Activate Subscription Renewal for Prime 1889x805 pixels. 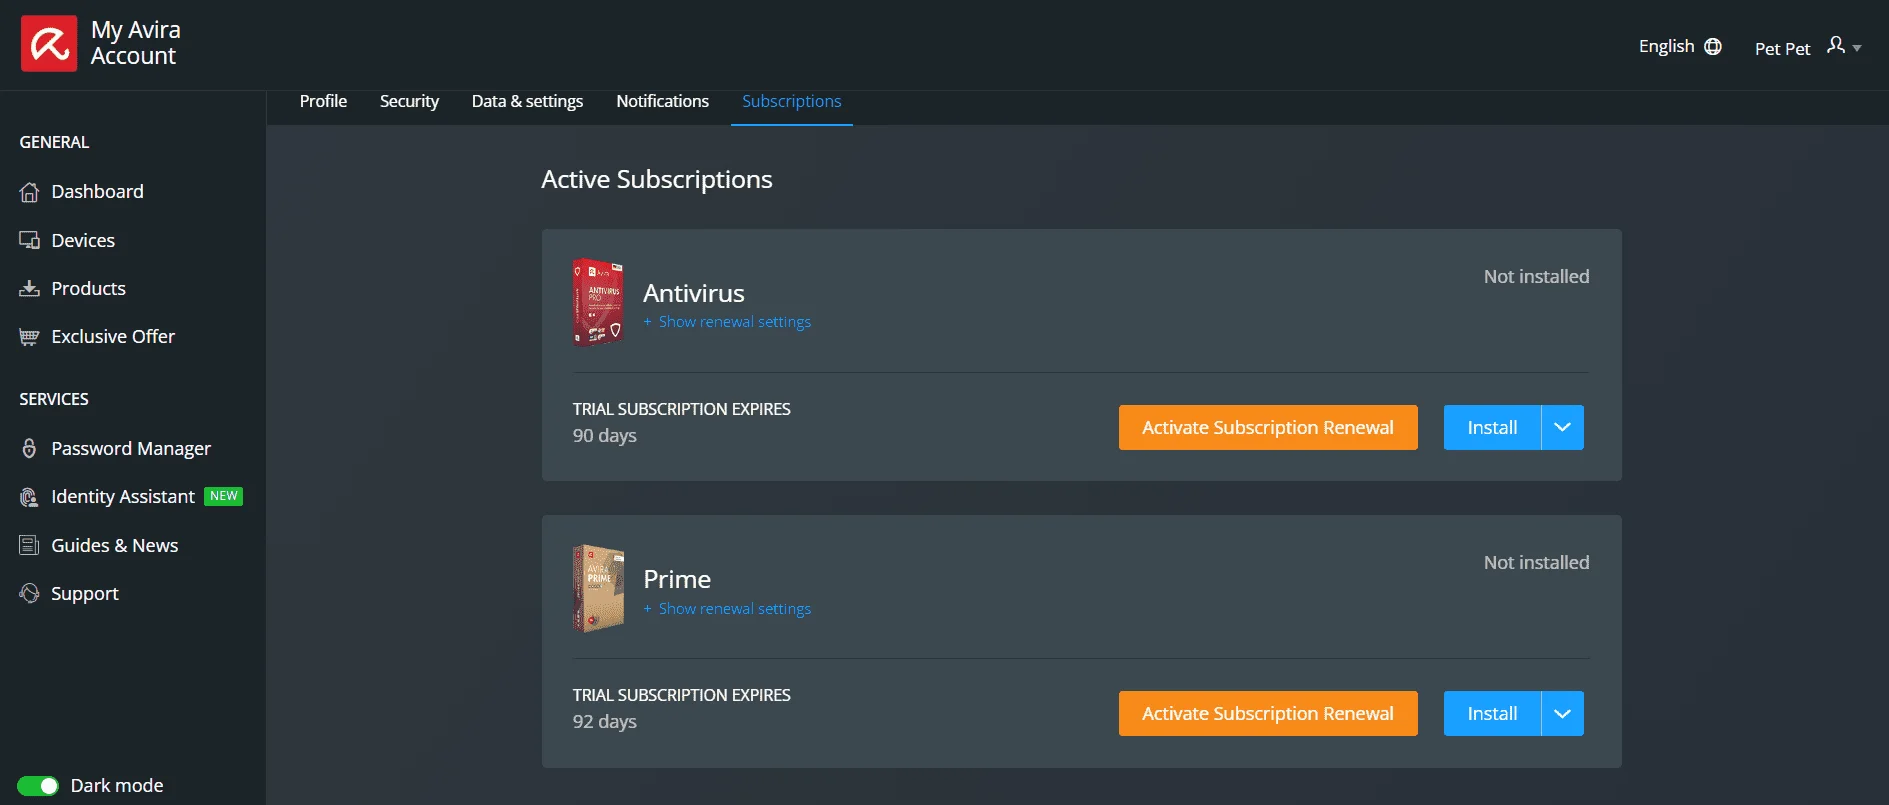[x=1268, y=713]
